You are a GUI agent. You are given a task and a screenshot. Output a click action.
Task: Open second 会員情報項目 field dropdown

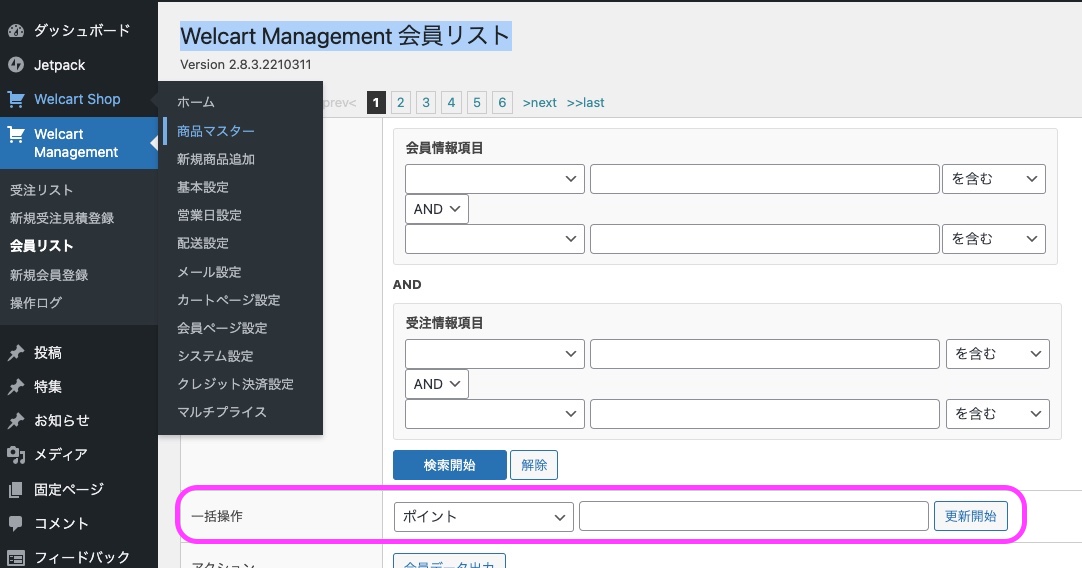point(495,239)
